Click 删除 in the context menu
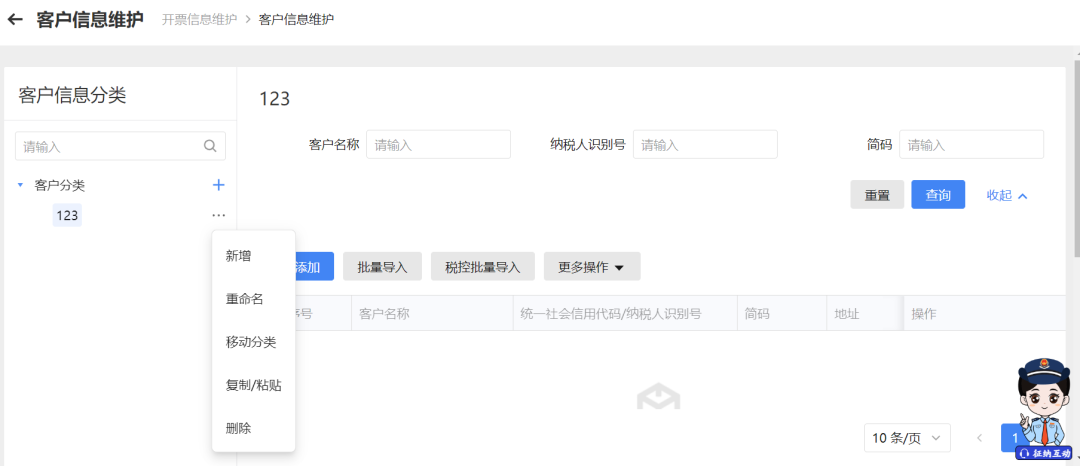Viewport: 1080px width, 466px height. pos(238,428)
